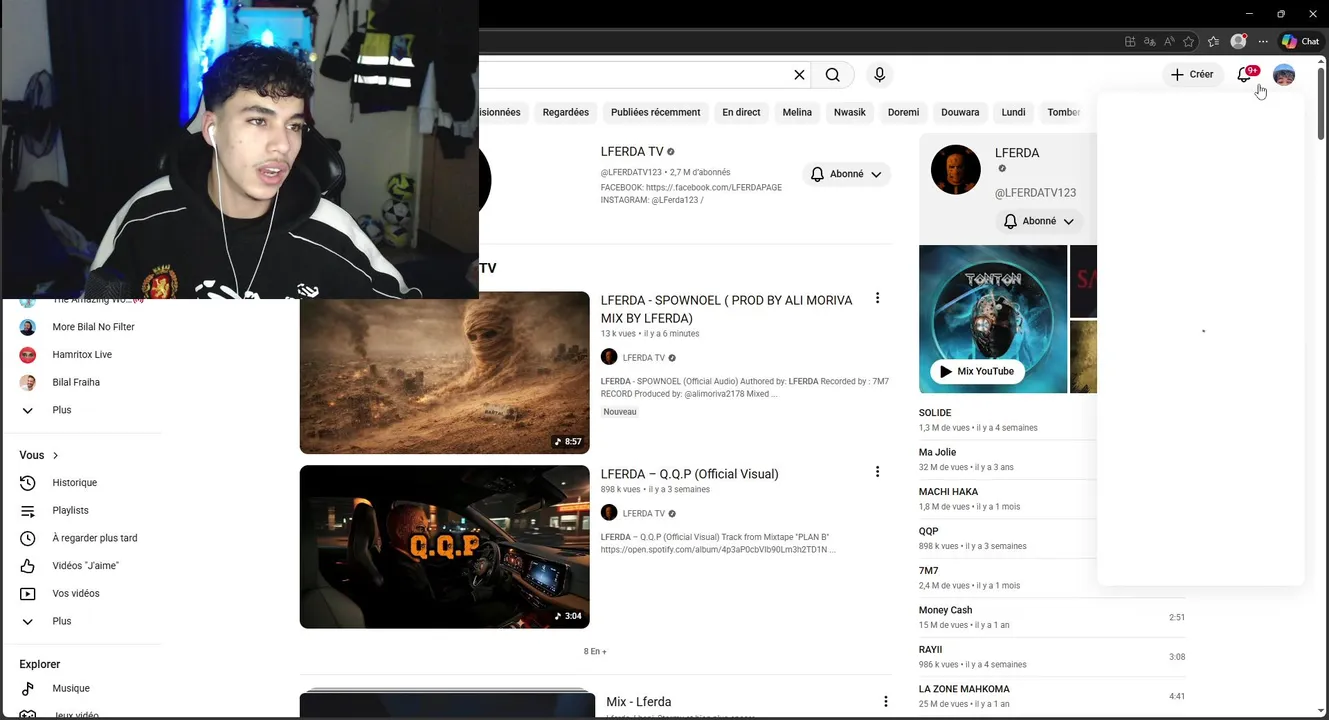Open LFERDA - SPOWNOEL video title
The image size is (1329, 720).
727,309
